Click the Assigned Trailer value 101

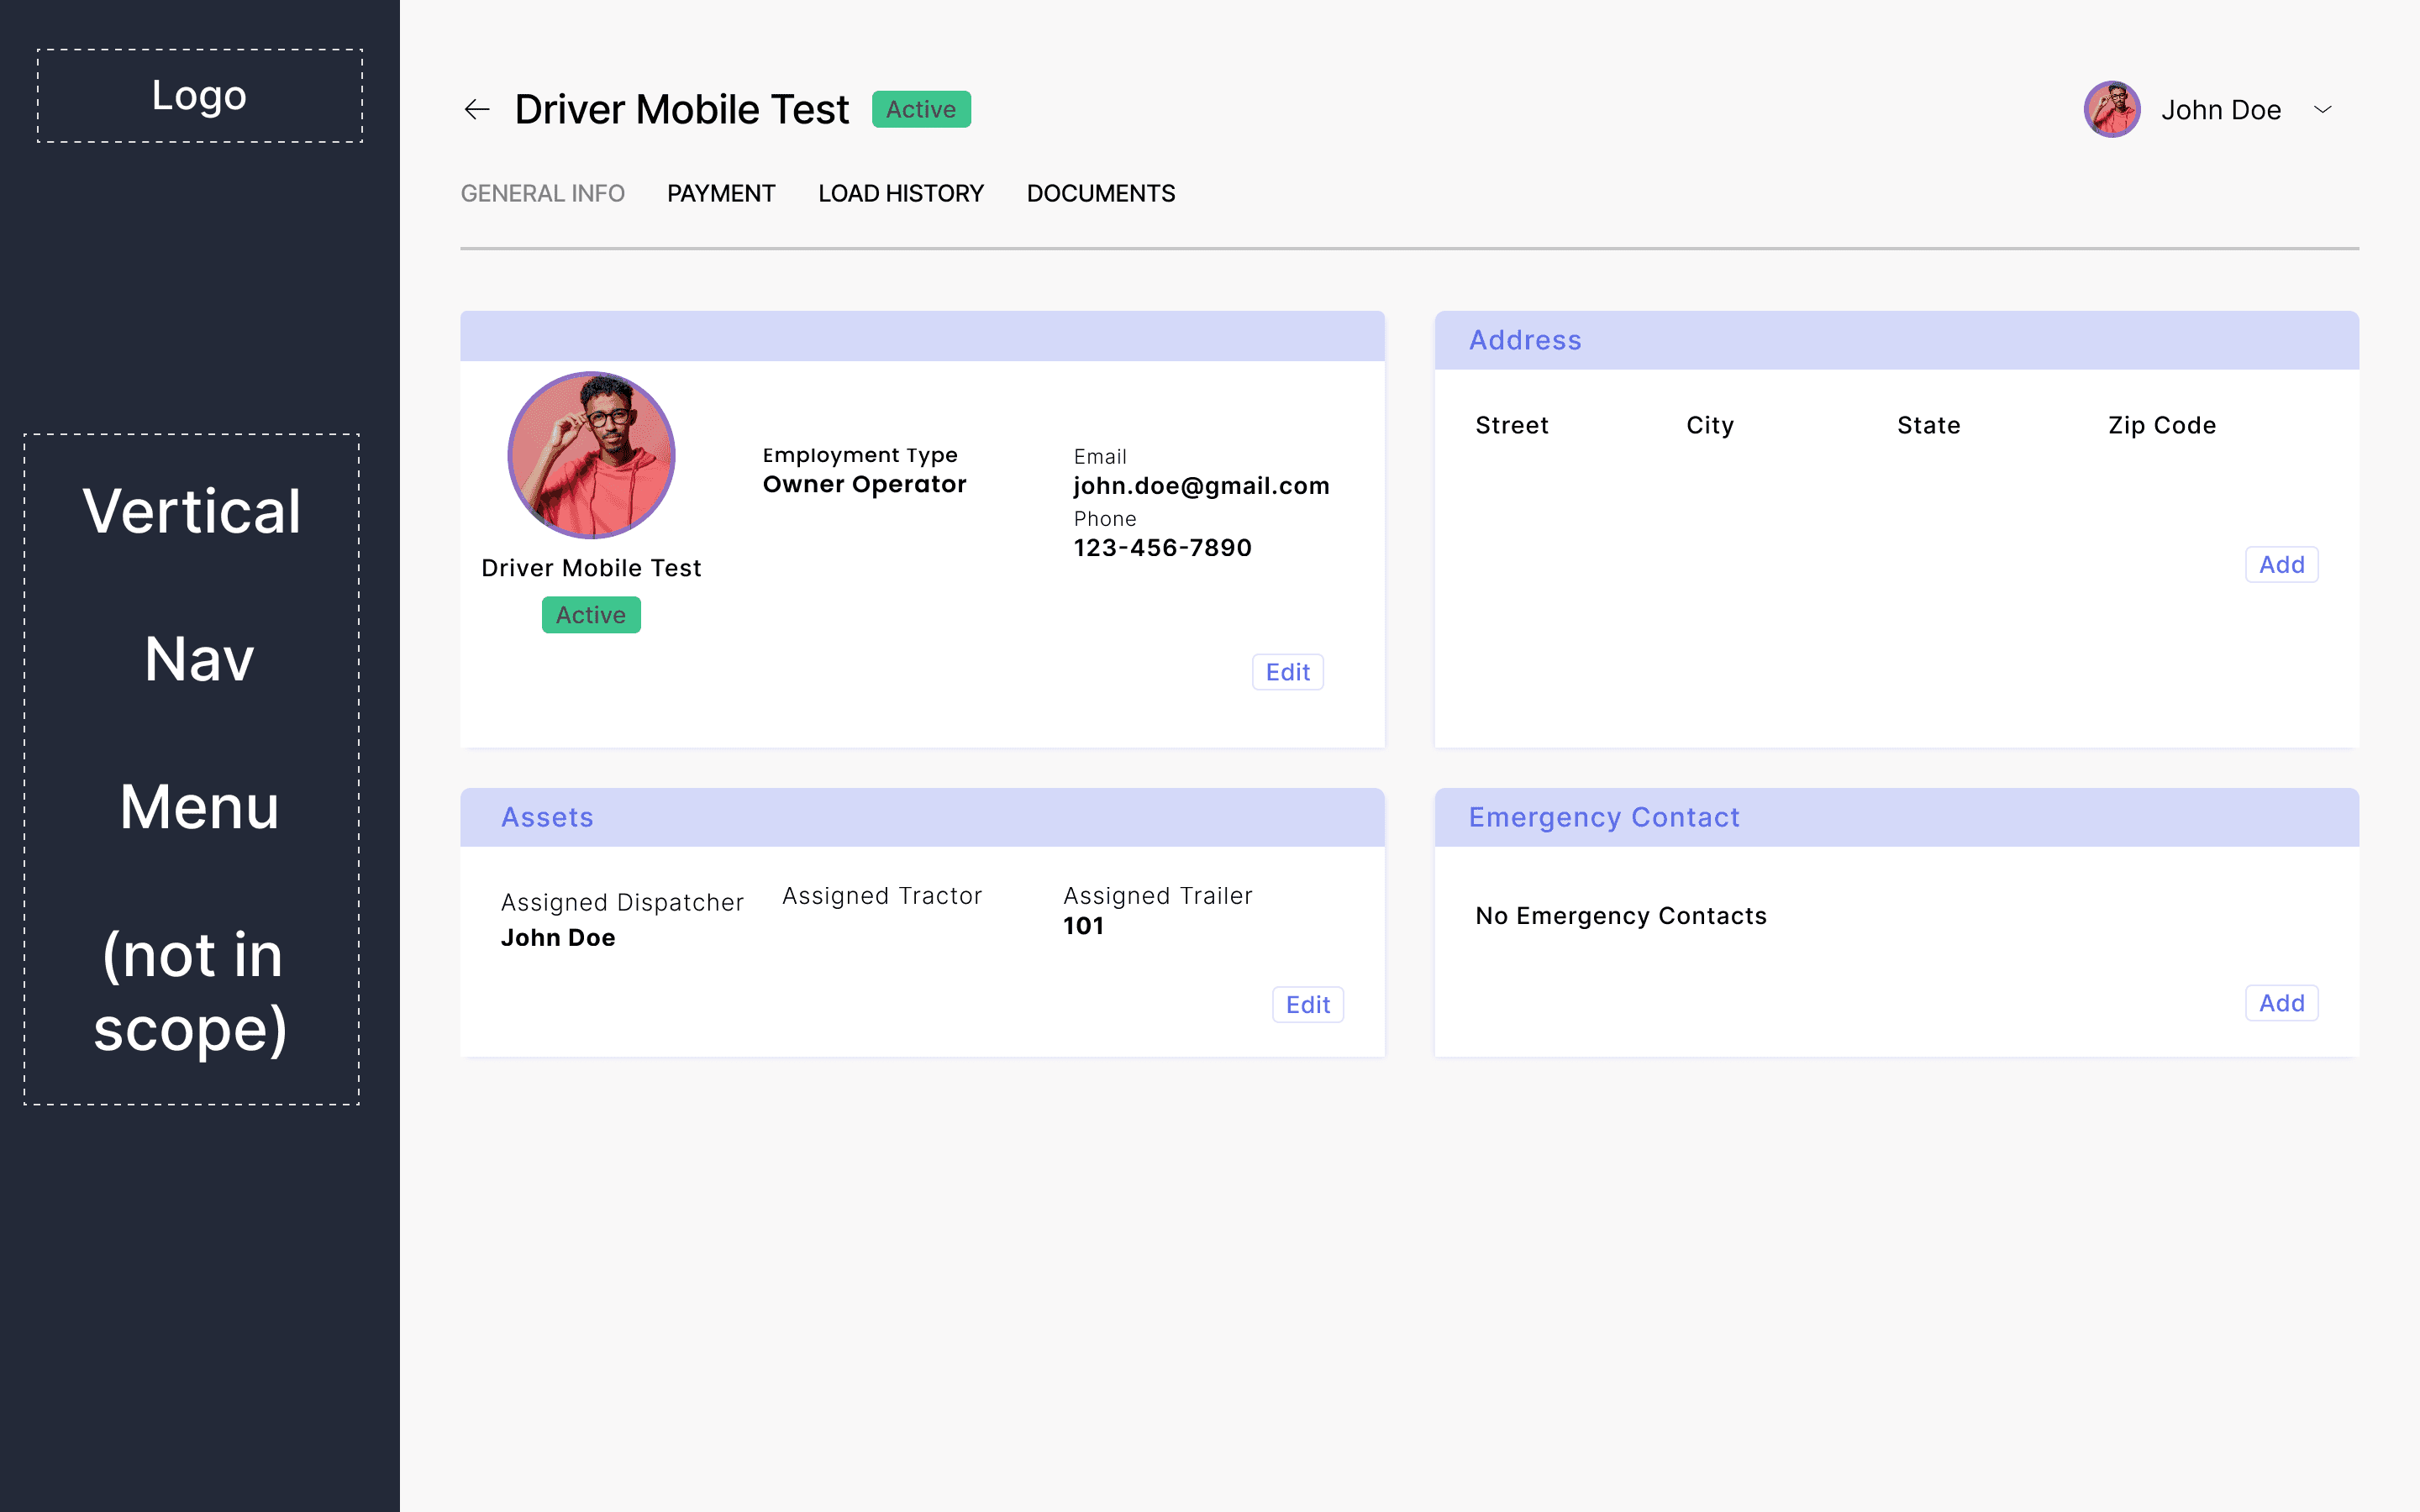pos(1083,926)
